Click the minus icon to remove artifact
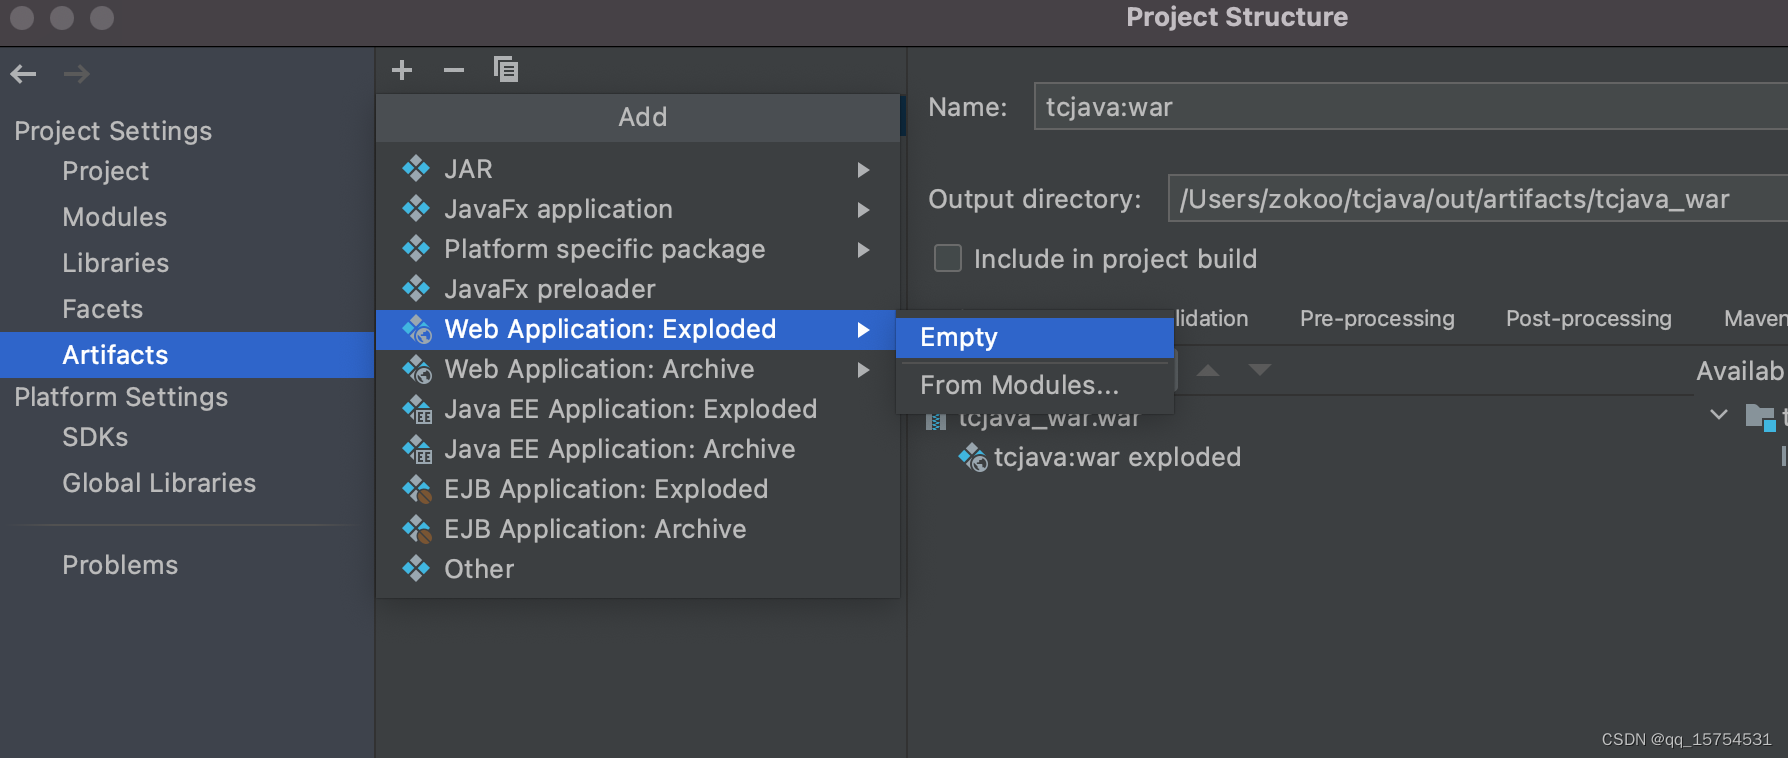This screenshot has height=758, width=1788. point(454,70)
